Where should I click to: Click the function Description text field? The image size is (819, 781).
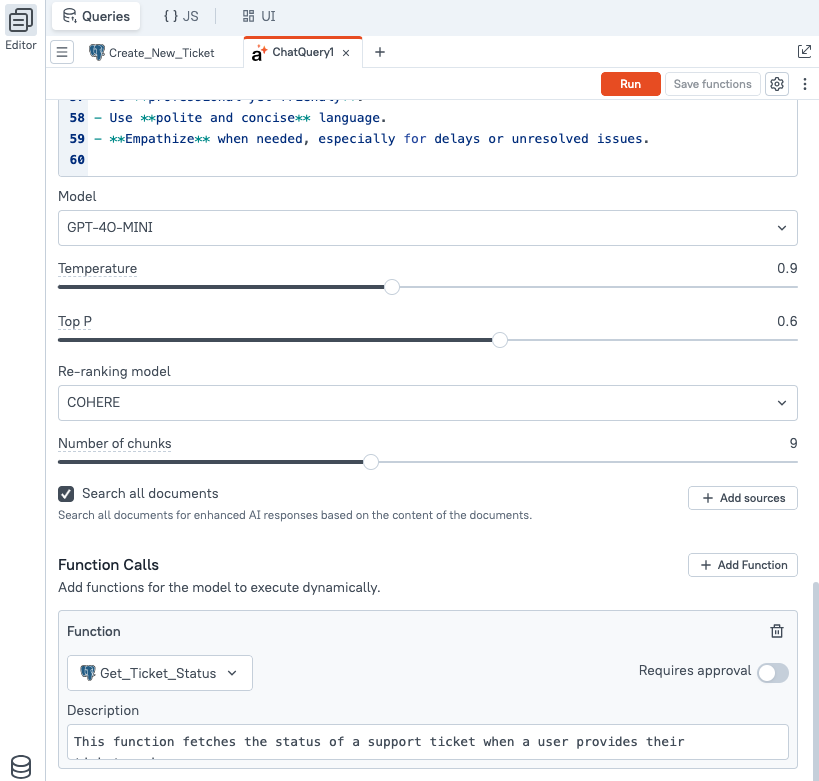pyautogui.click(x=427, y=742)
